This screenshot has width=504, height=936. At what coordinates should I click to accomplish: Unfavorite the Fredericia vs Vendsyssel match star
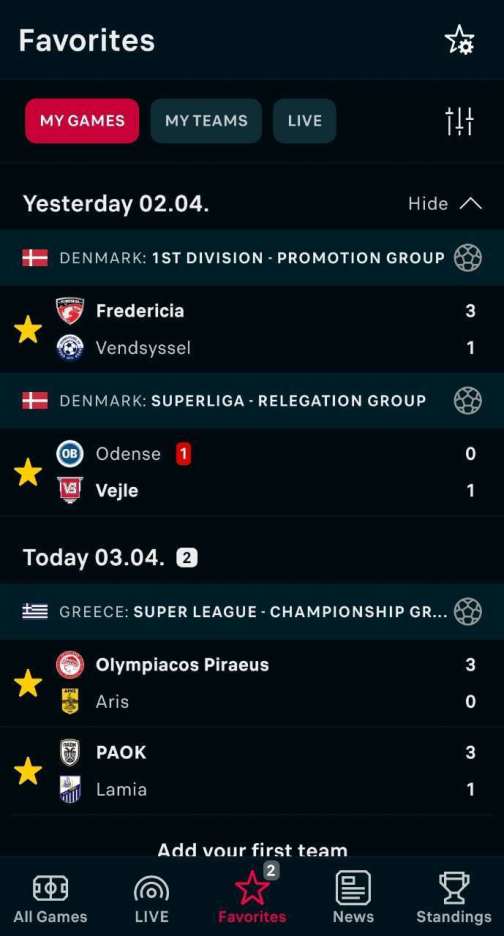(28, 330)
